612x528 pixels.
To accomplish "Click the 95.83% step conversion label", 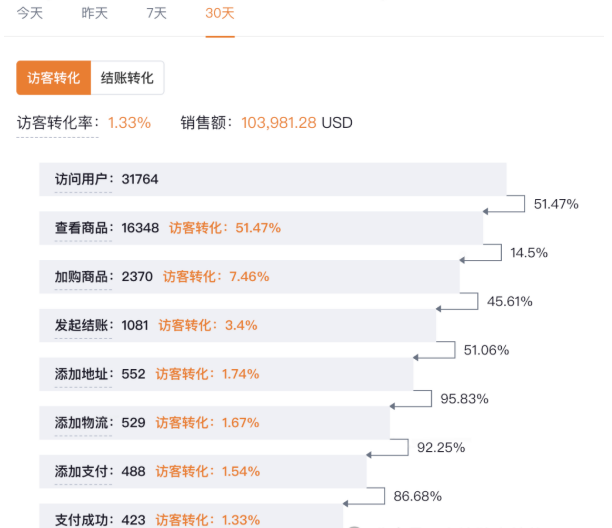I will coord(464,399).
